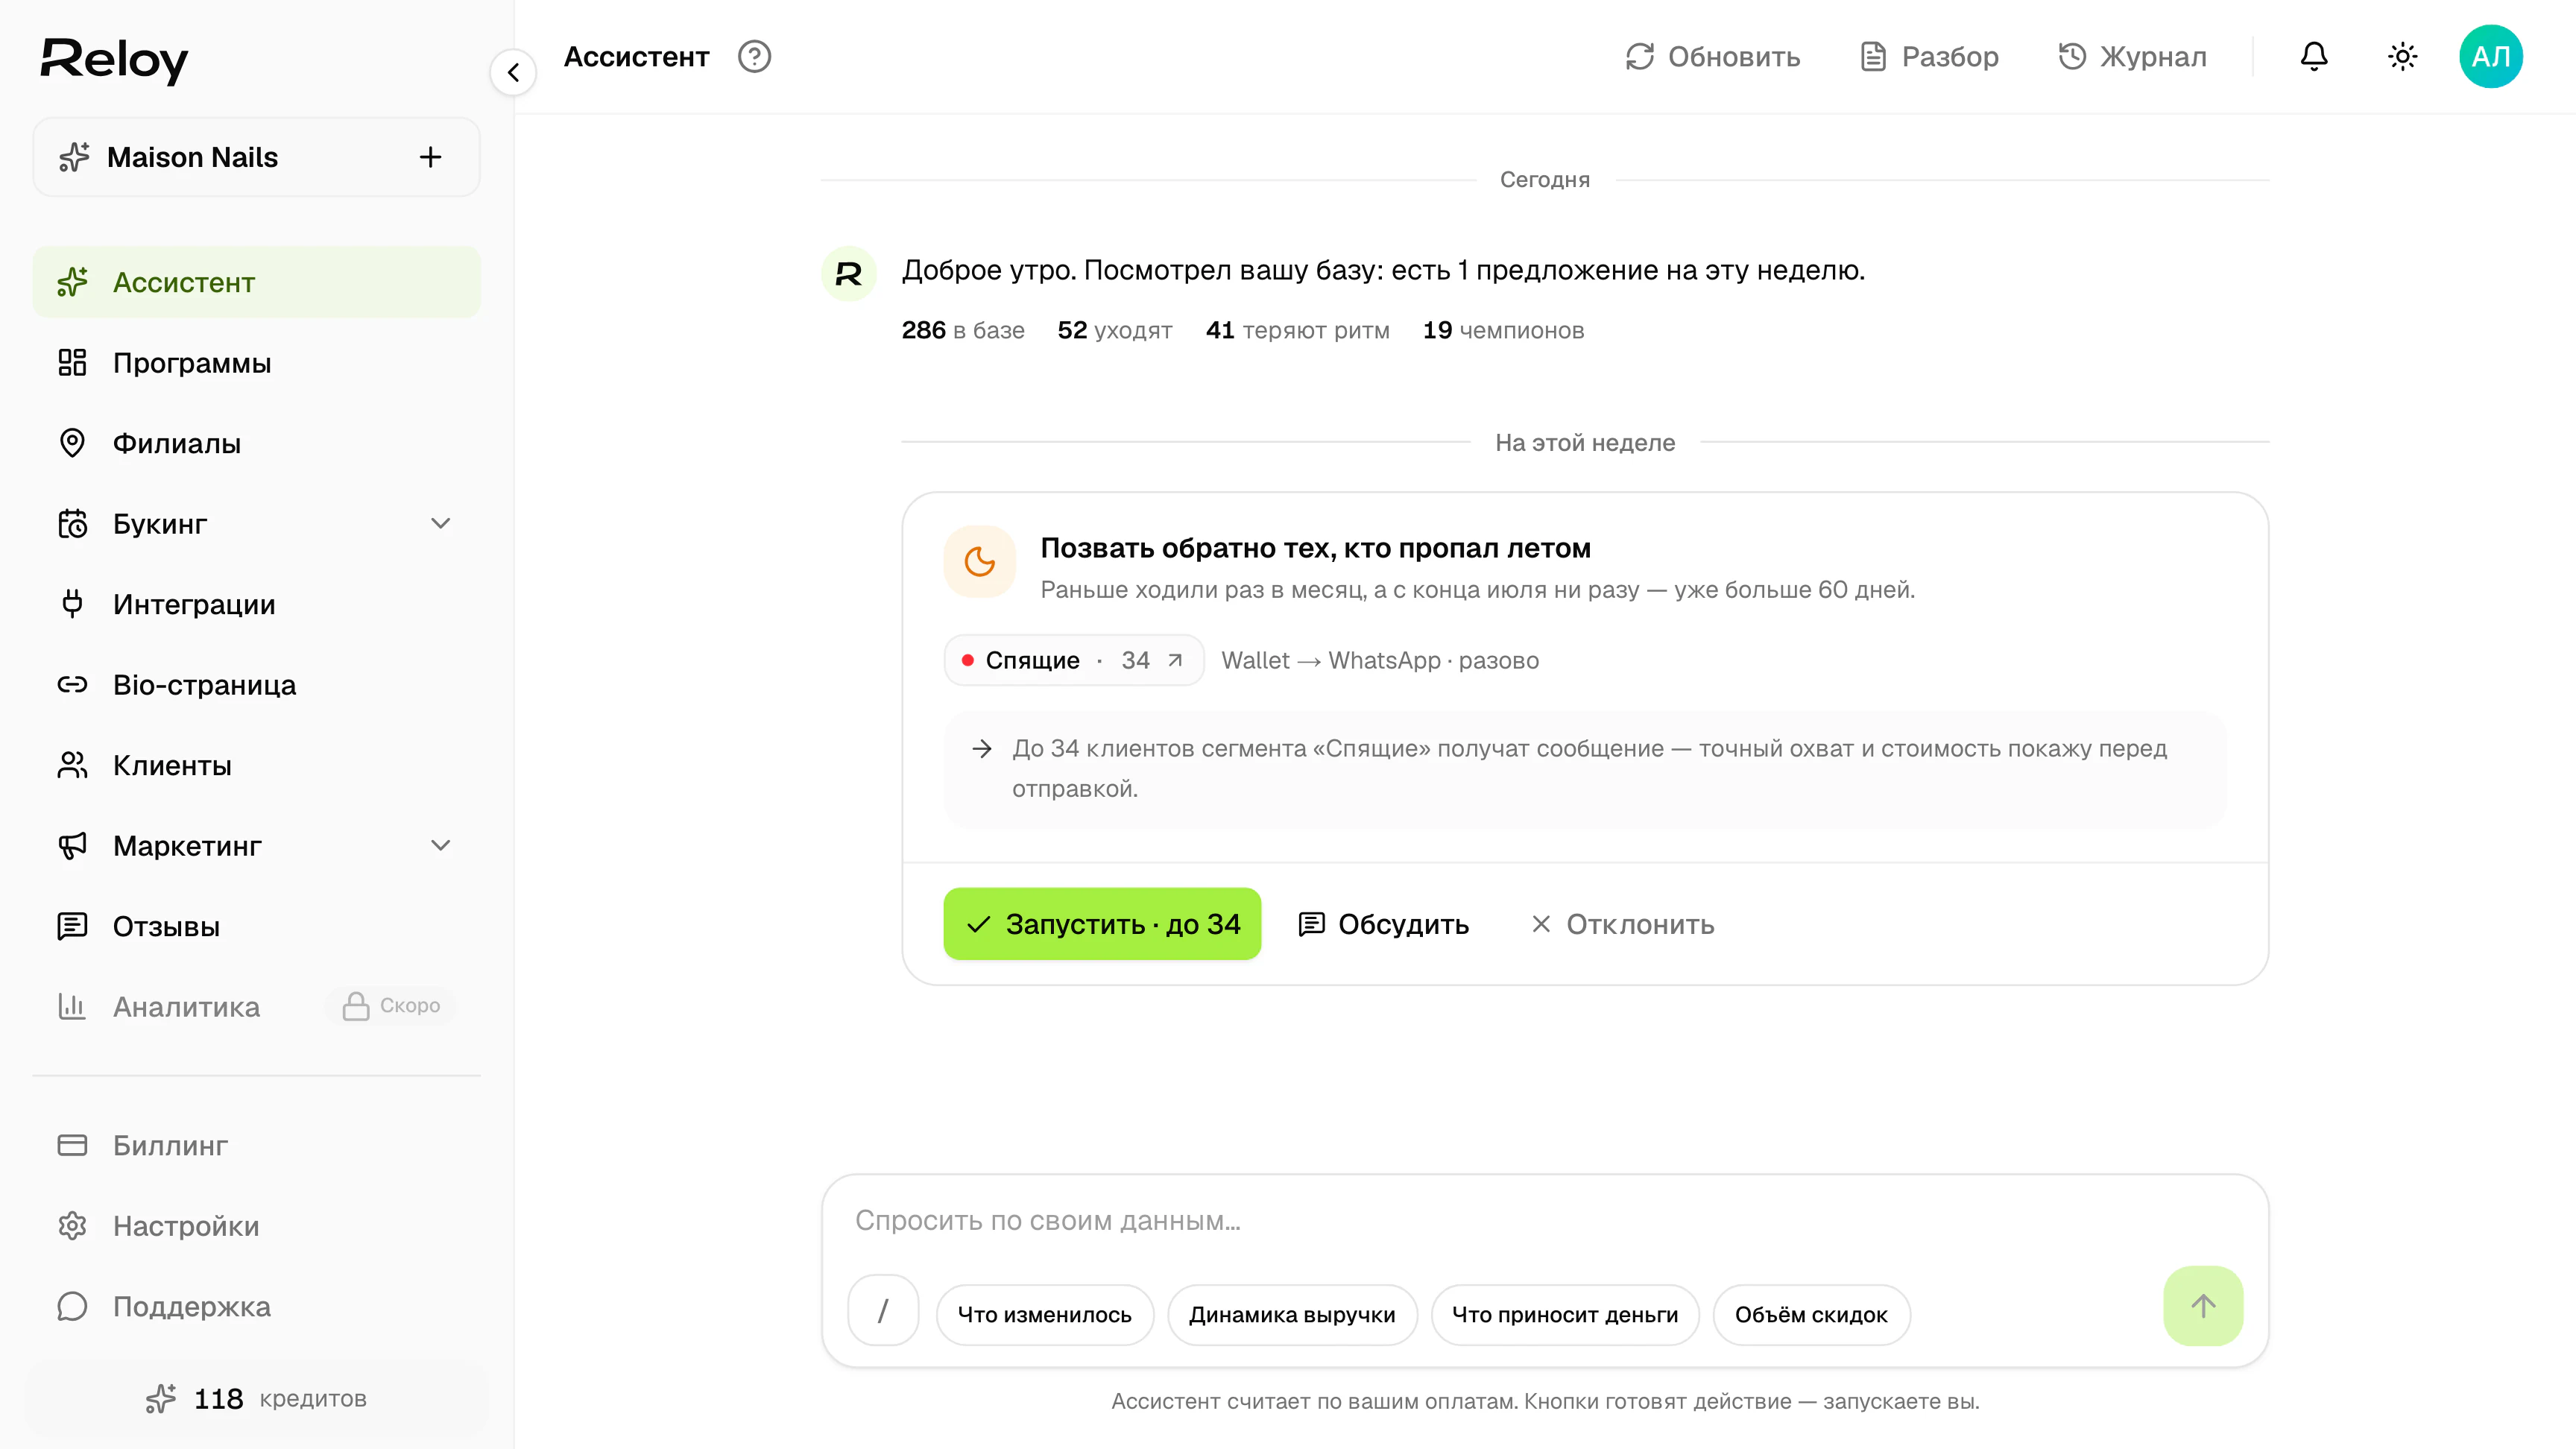Select the Что приносит деньги chip
Image resolution: width=2576 pixels, height=1449 pixels.
(1565, 1315)
